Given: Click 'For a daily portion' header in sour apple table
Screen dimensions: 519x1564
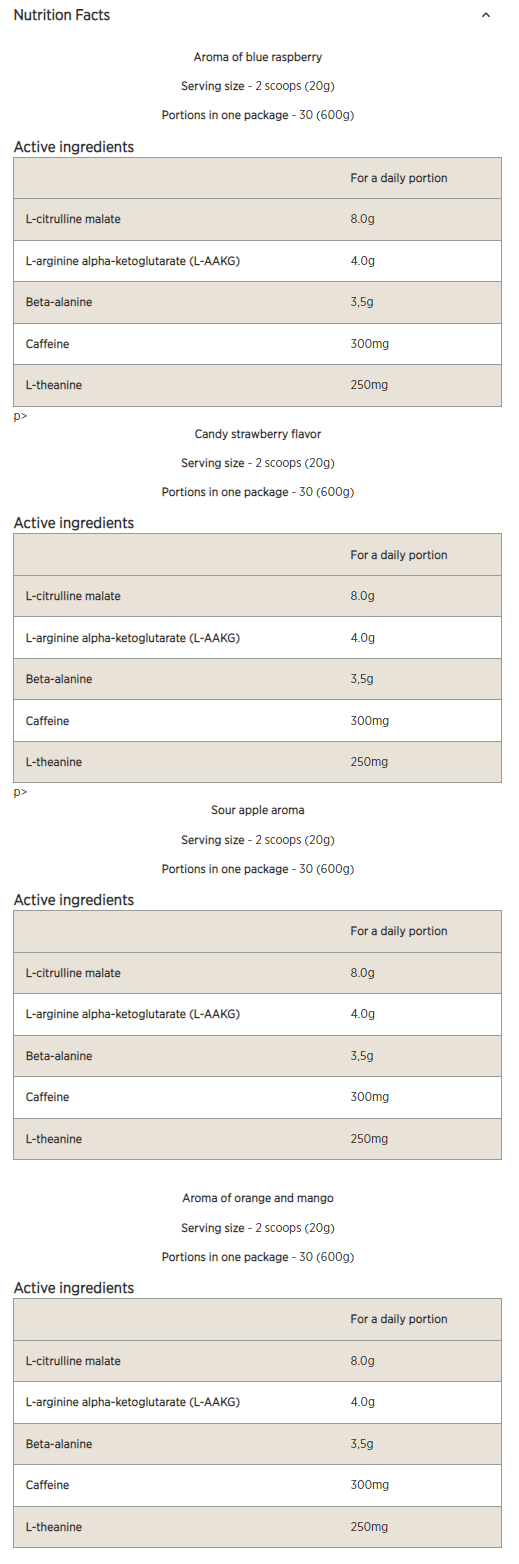Looking at the screenshot, I should [x=399, y=931].
